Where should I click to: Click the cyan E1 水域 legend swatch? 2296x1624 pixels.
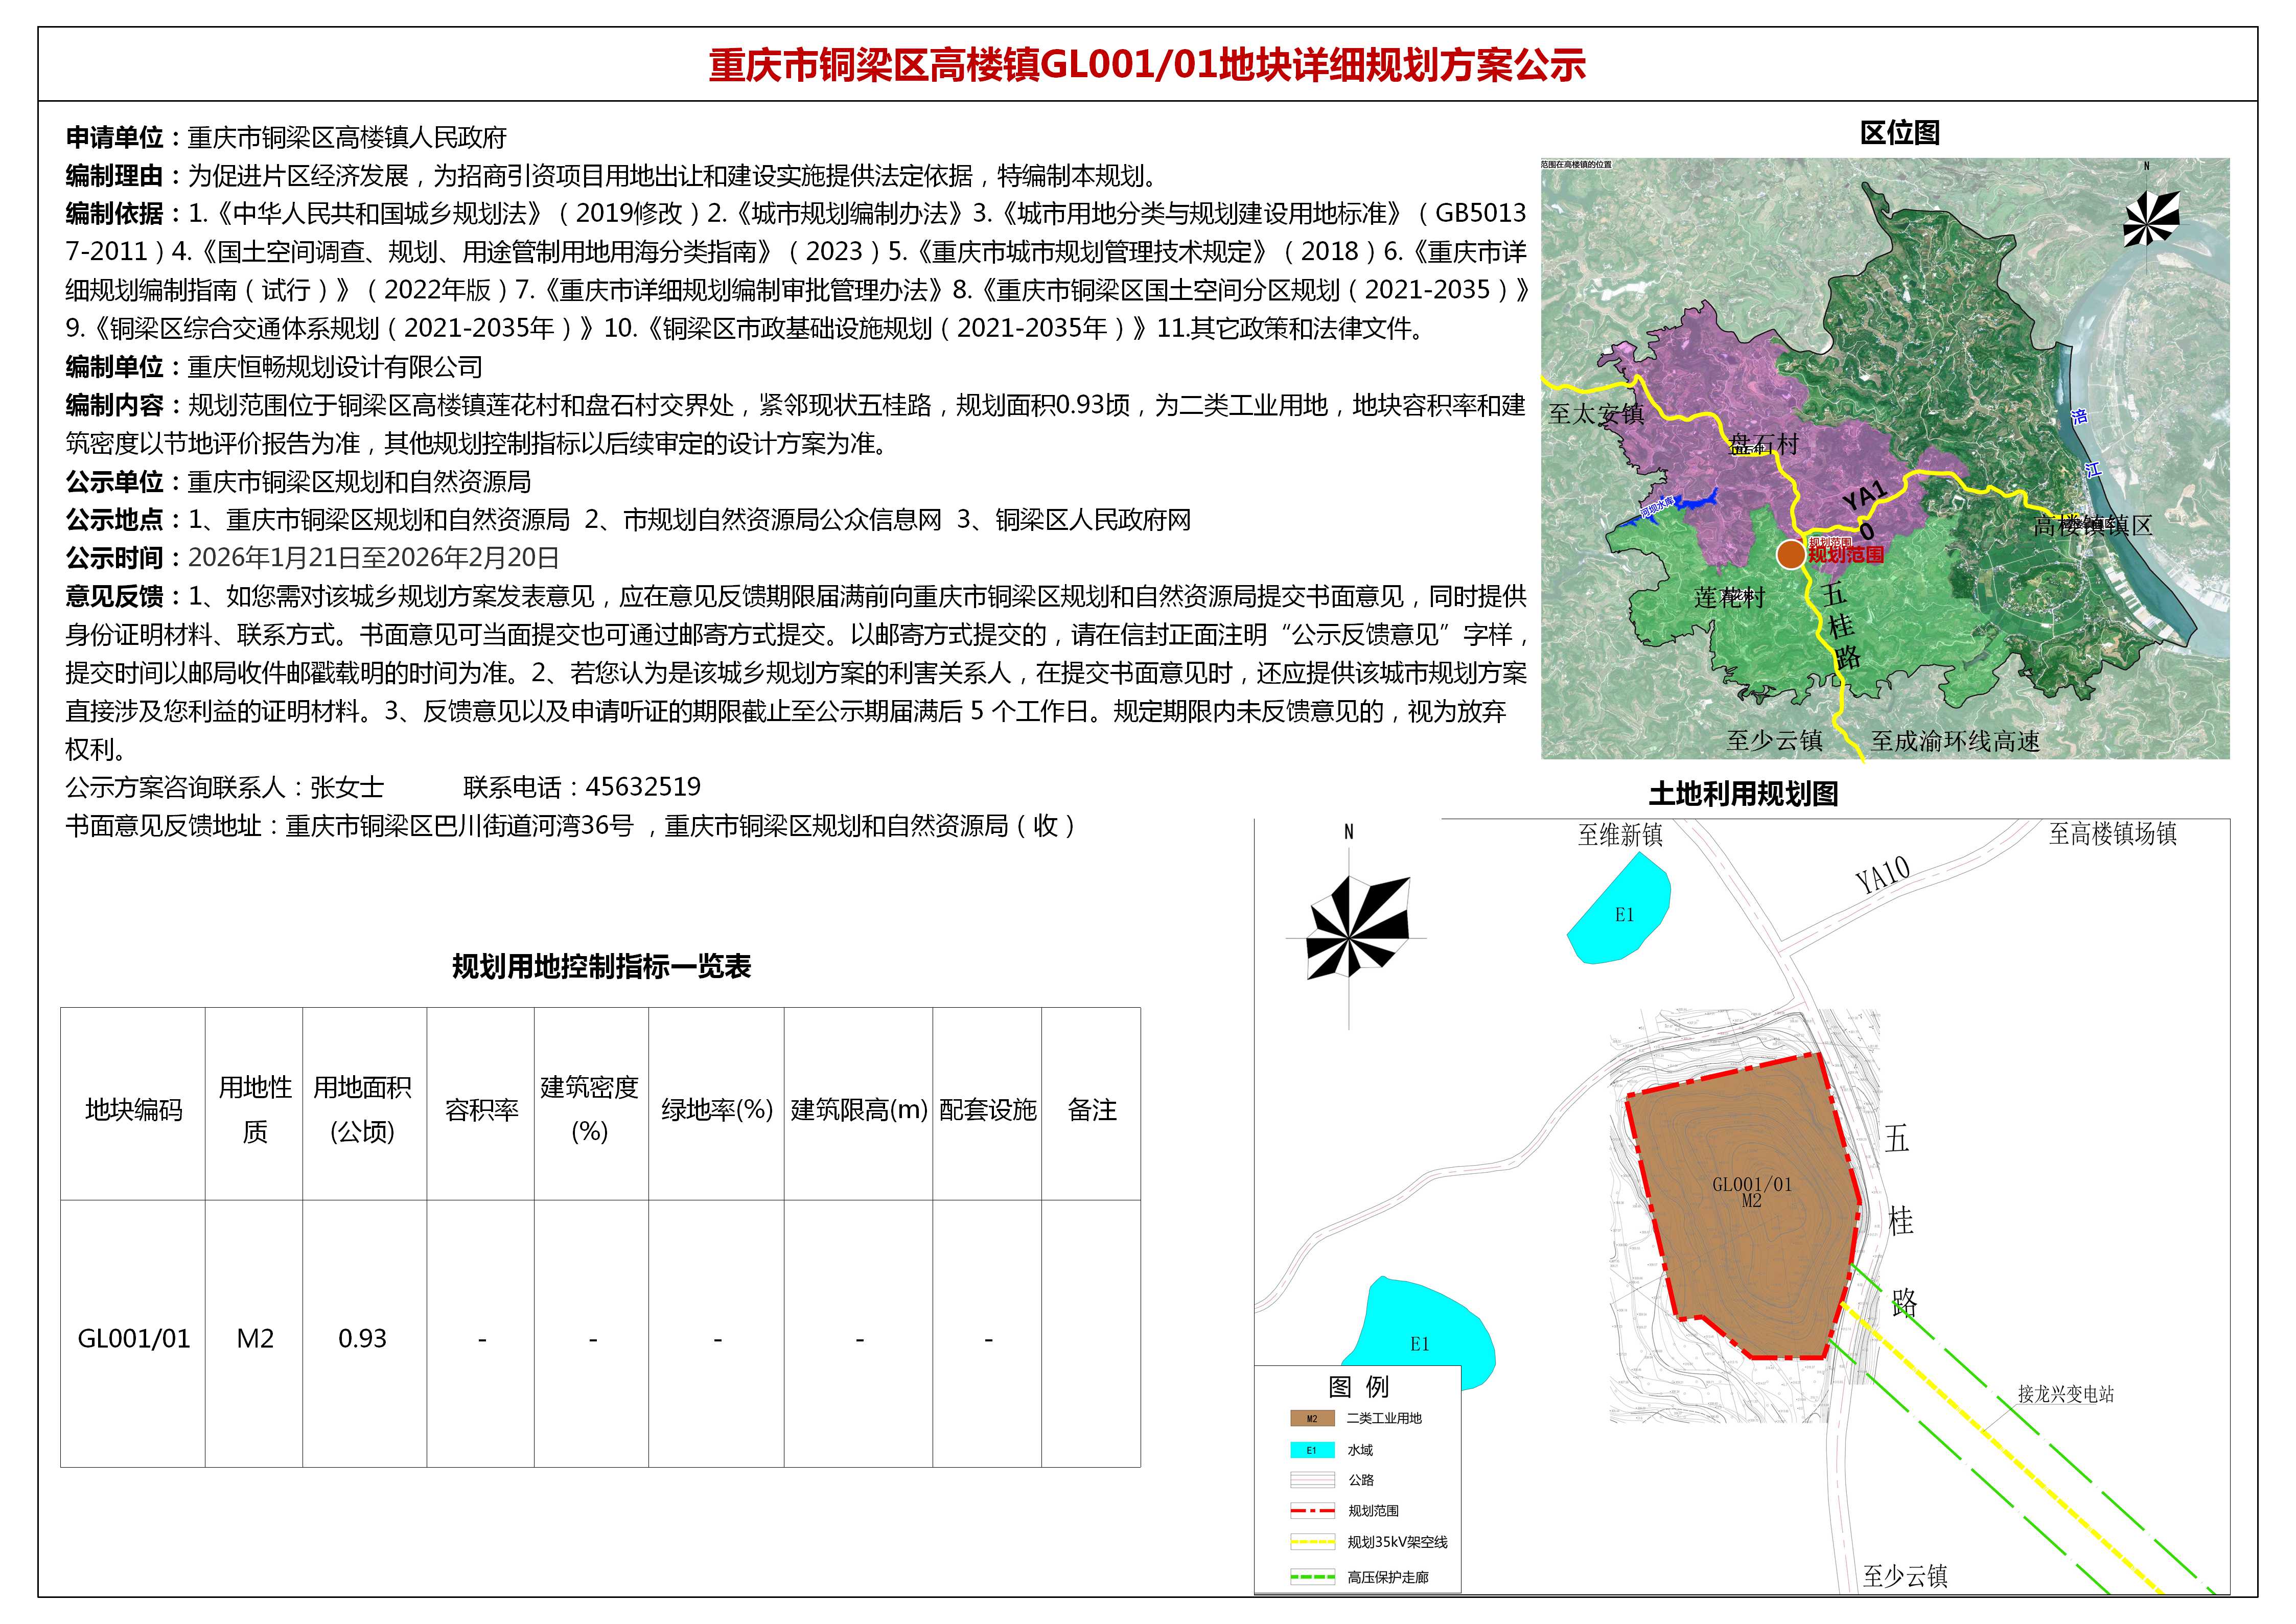pyautogui.click(x=1312, y=1450)
